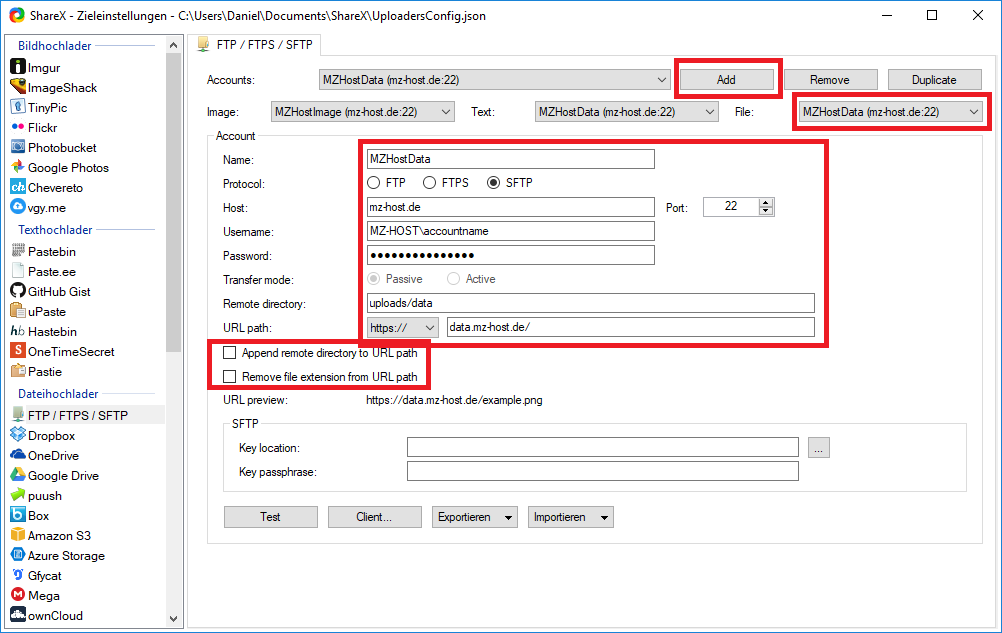Increase the Port number with up arrow

click(766, 202)
